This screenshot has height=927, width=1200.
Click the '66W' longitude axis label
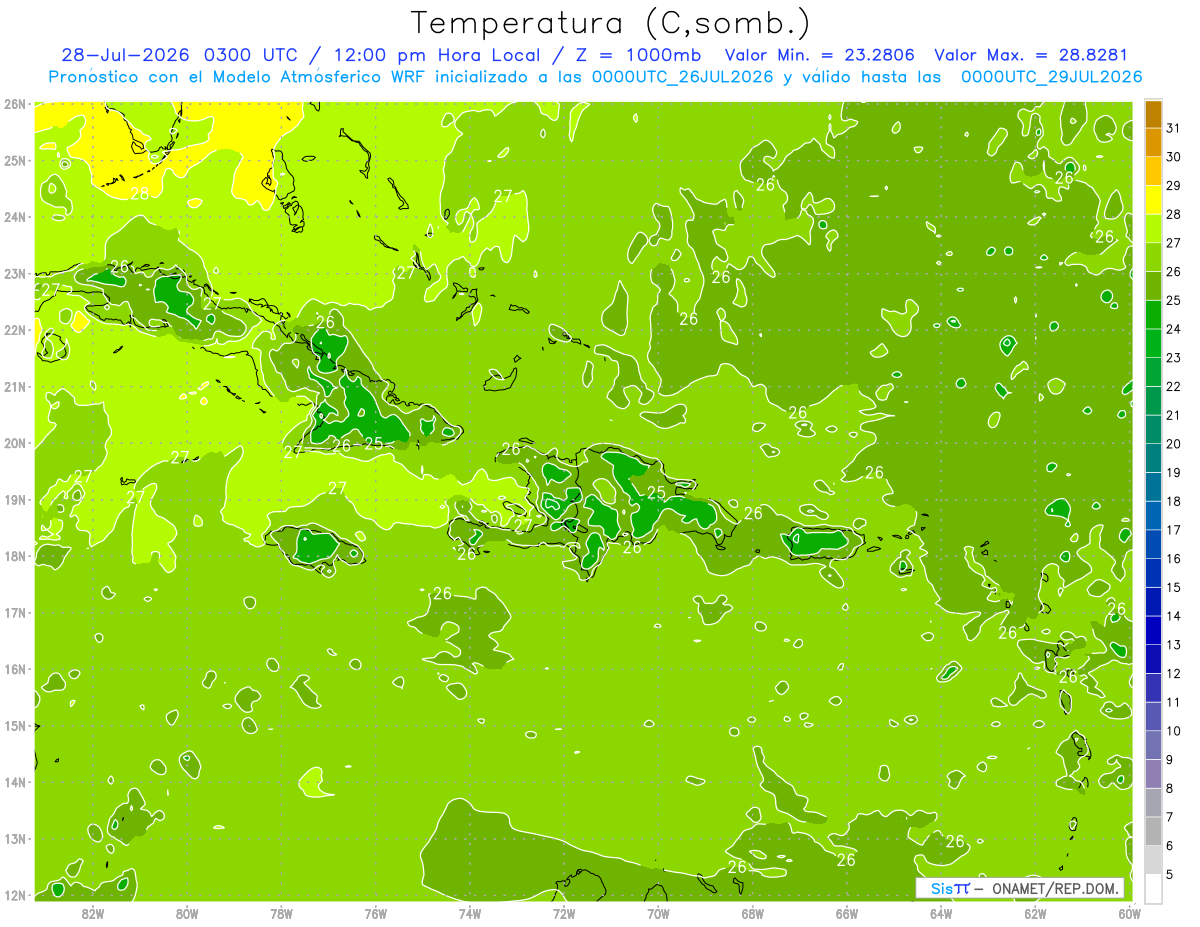pos(846,913)
